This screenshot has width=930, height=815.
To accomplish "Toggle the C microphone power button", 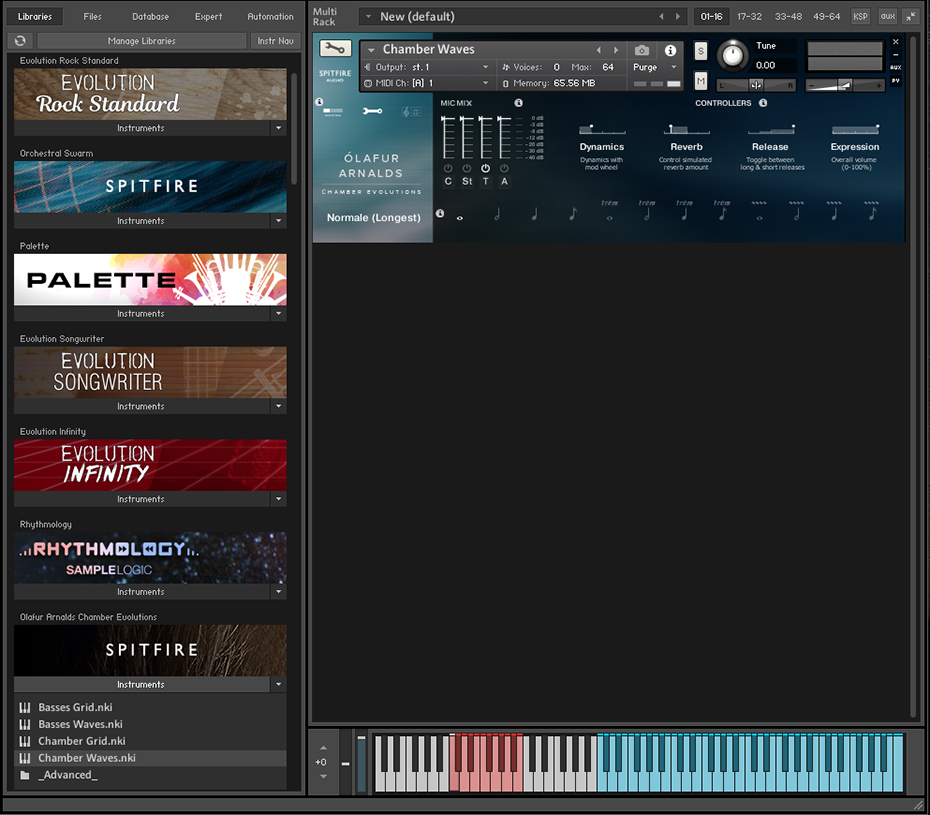I will 448,168.
